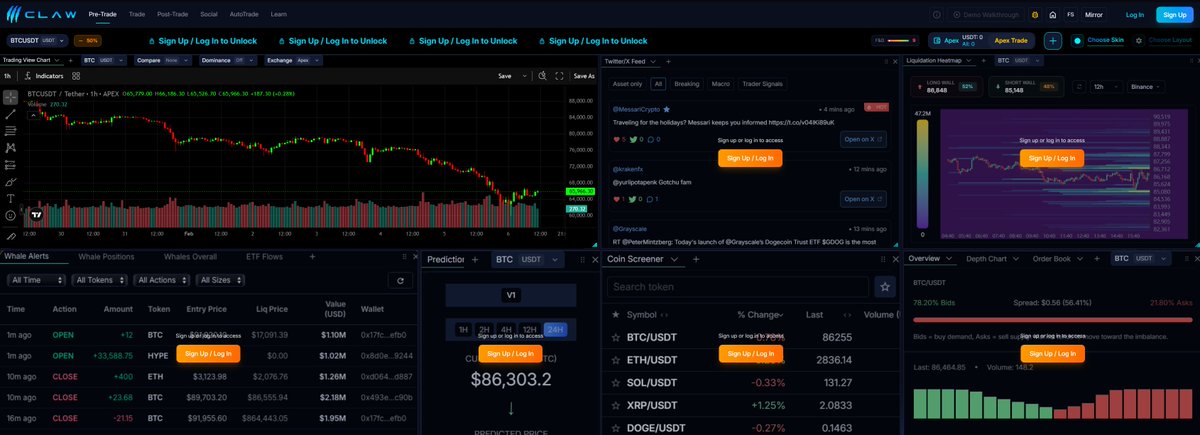
Task: Open the Trade menu
Action: pyautogui.click(x=137, y=15)
